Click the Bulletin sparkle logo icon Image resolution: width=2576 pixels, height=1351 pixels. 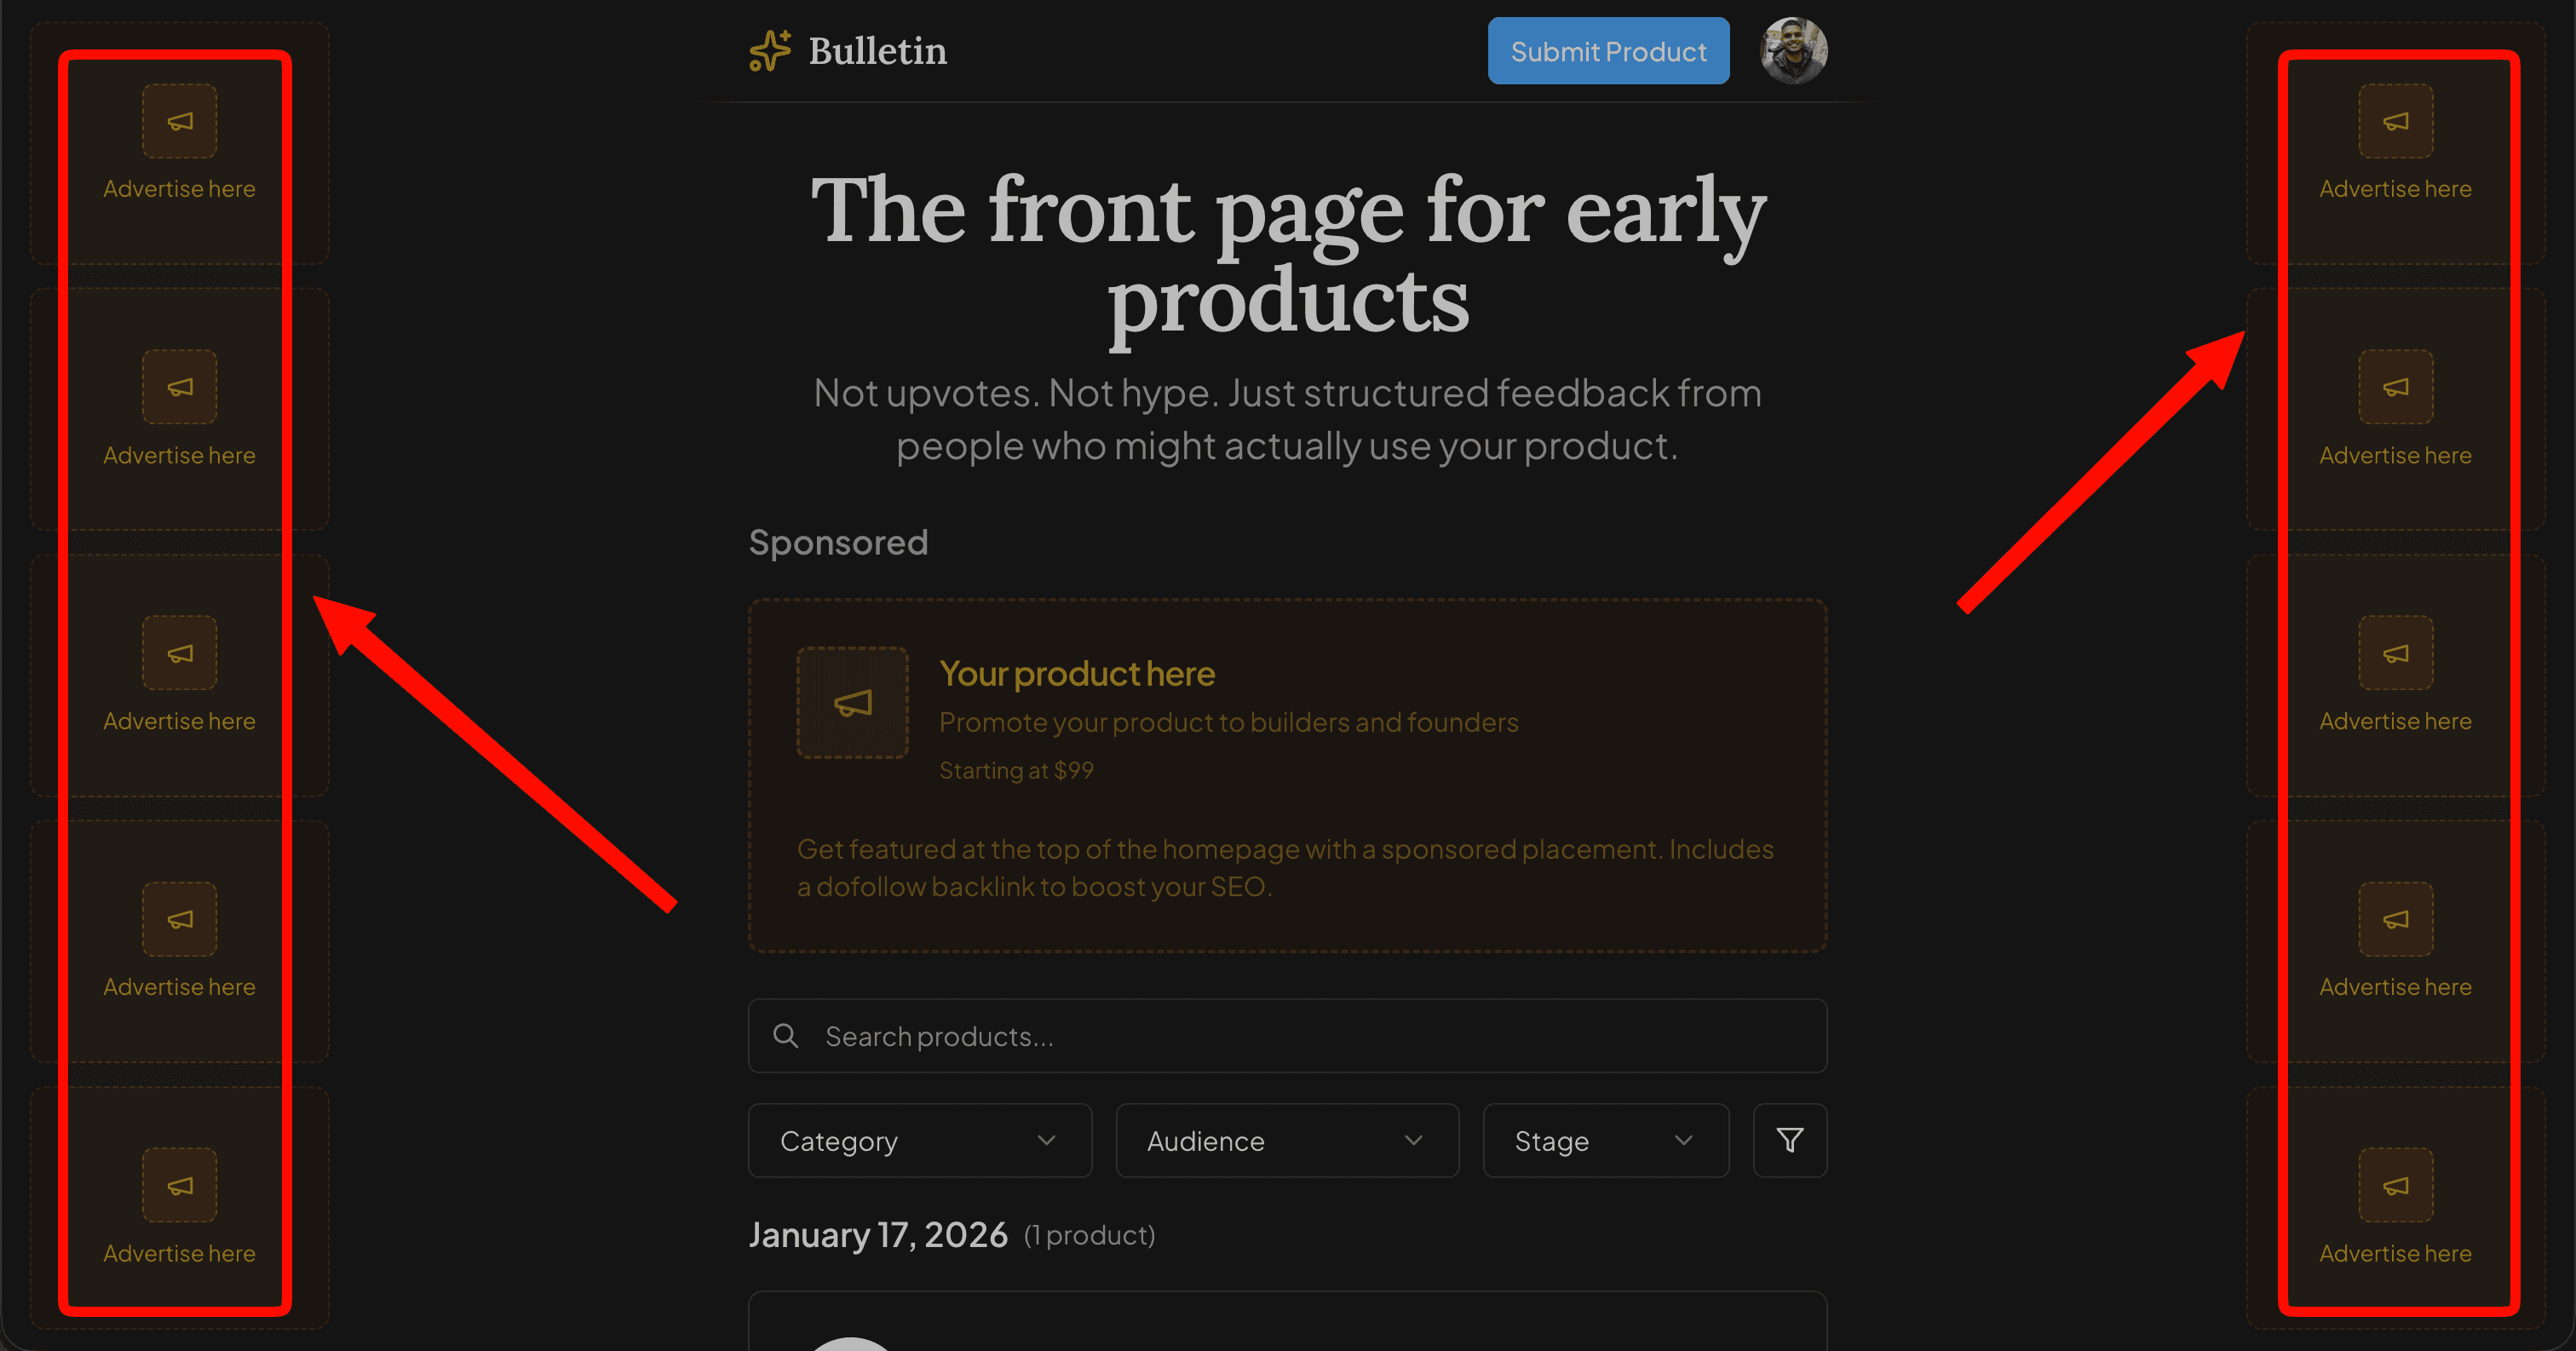pyautogui.click(x=768, y=51)
